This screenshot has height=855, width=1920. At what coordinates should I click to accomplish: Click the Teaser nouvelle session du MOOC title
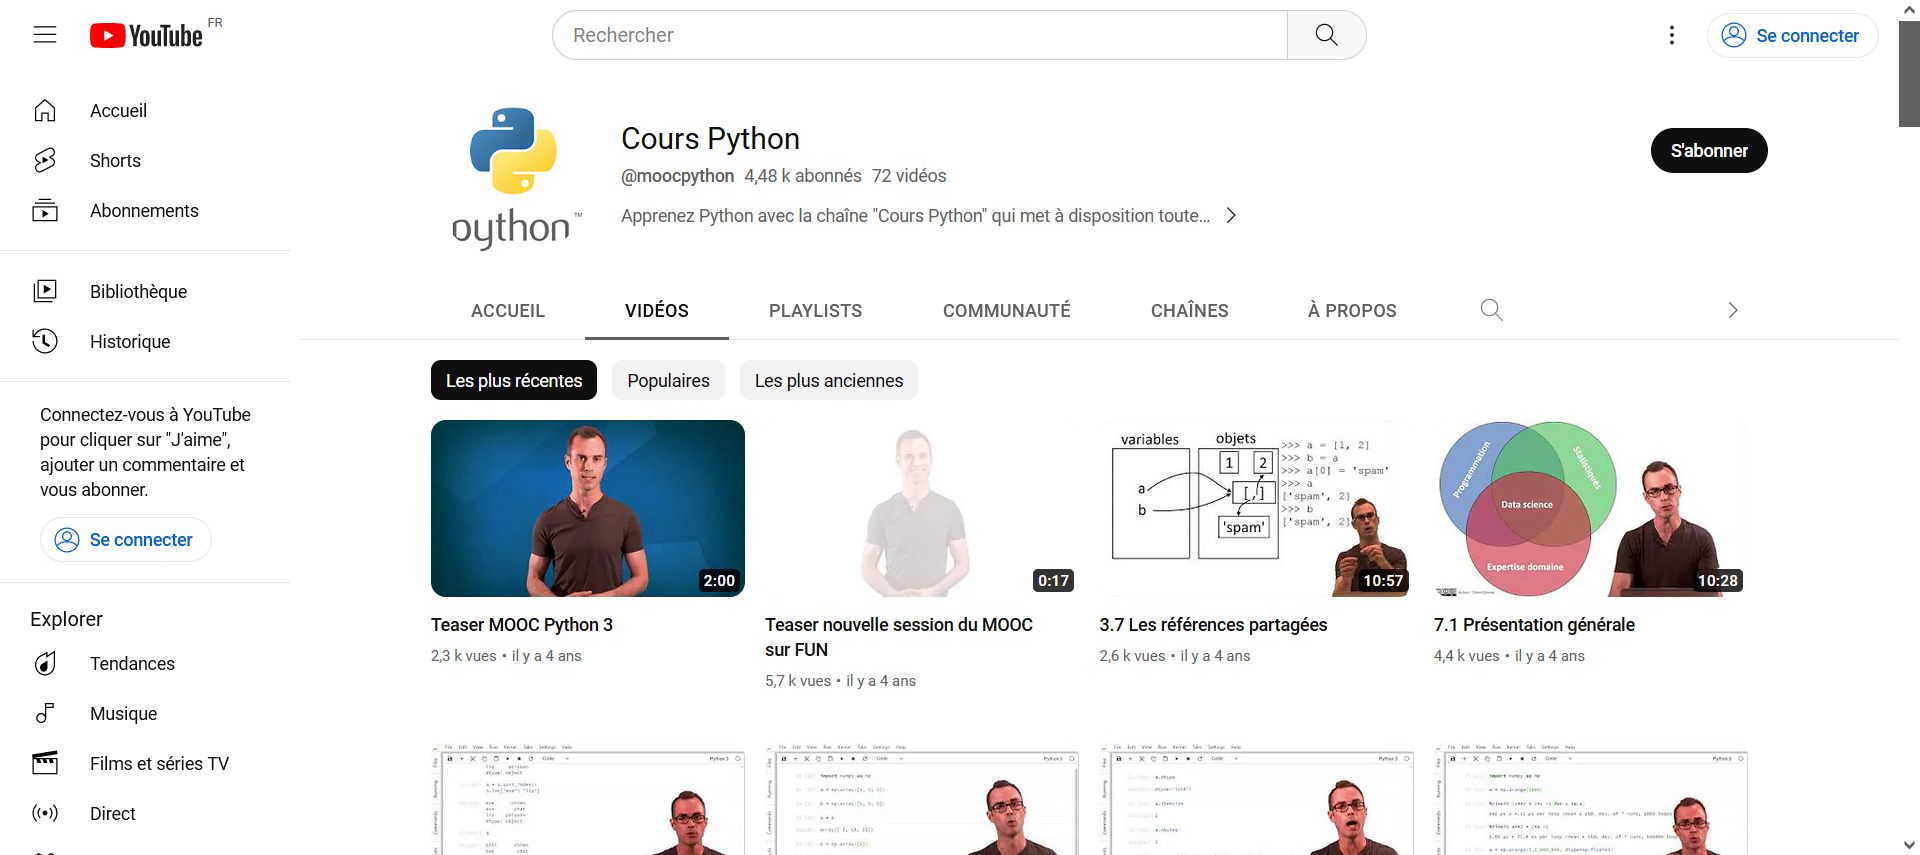[x=899, y=637]
